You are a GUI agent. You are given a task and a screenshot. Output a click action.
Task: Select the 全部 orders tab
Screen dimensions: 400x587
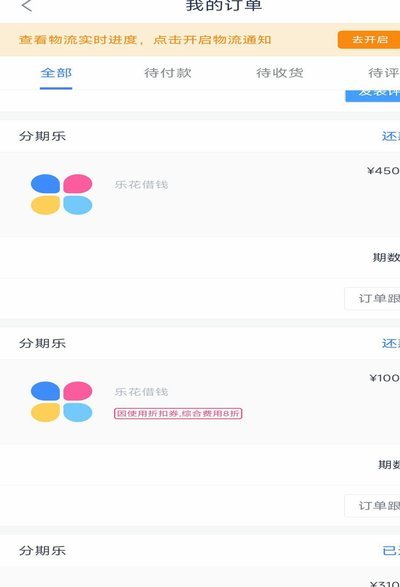click(x=56, y=73)
